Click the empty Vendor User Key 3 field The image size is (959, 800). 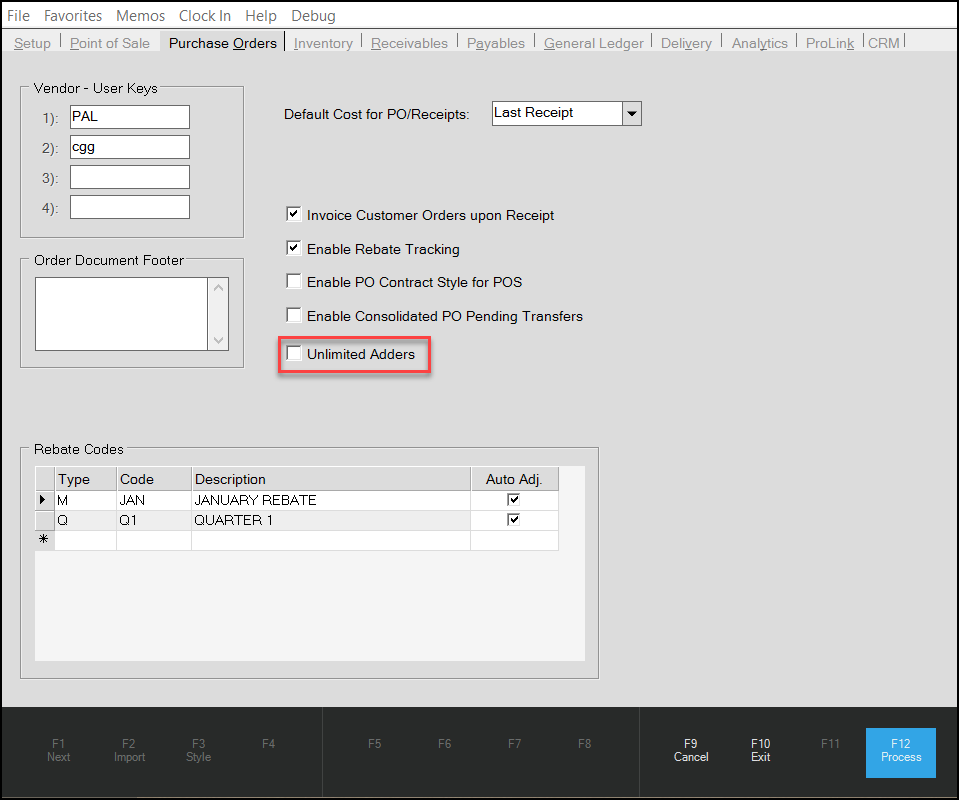[x=130, y=177]
